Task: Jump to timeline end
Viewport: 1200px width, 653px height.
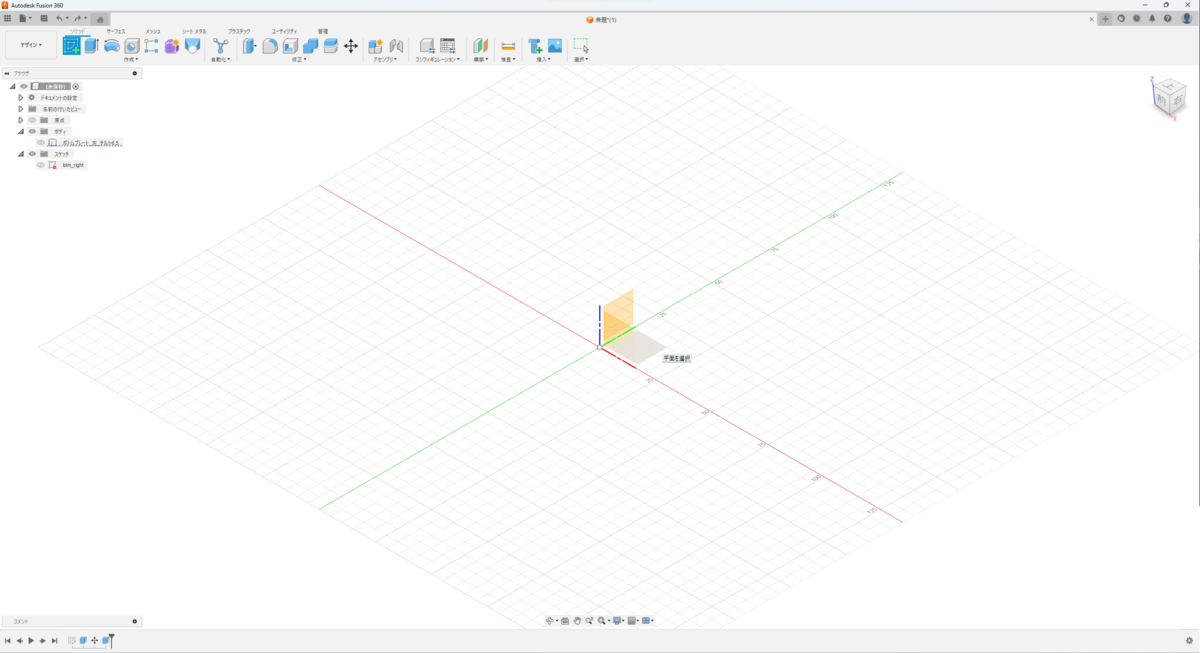Action: pos(54,641)
